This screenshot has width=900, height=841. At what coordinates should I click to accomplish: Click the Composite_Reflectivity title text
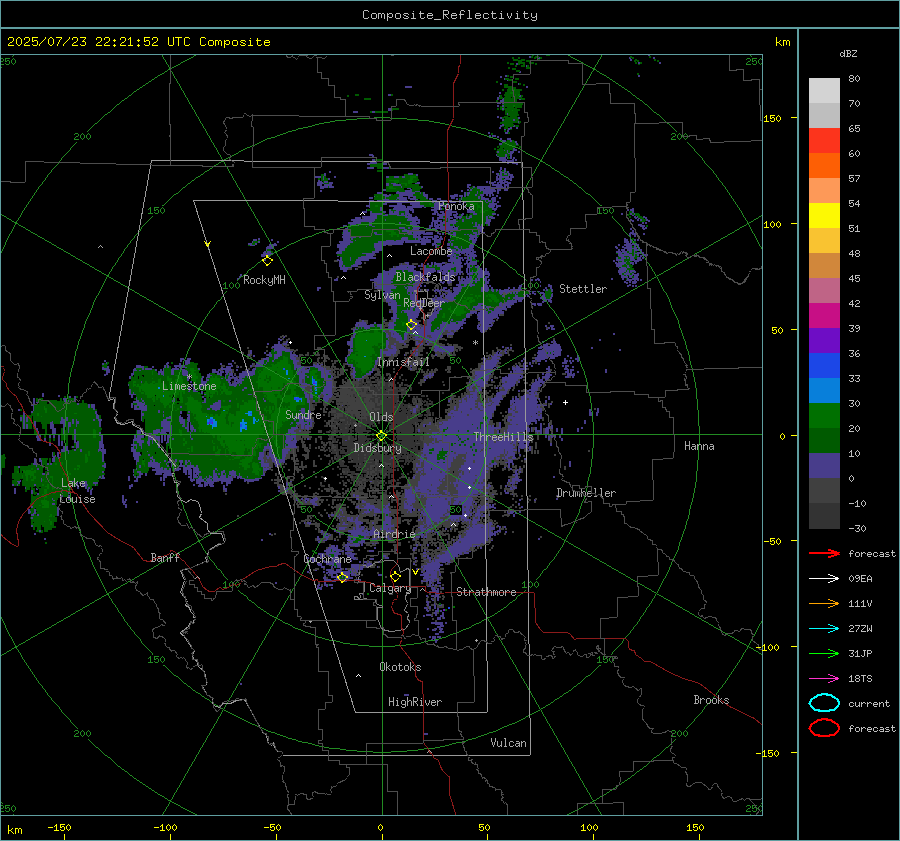click(x=449, y=15)
